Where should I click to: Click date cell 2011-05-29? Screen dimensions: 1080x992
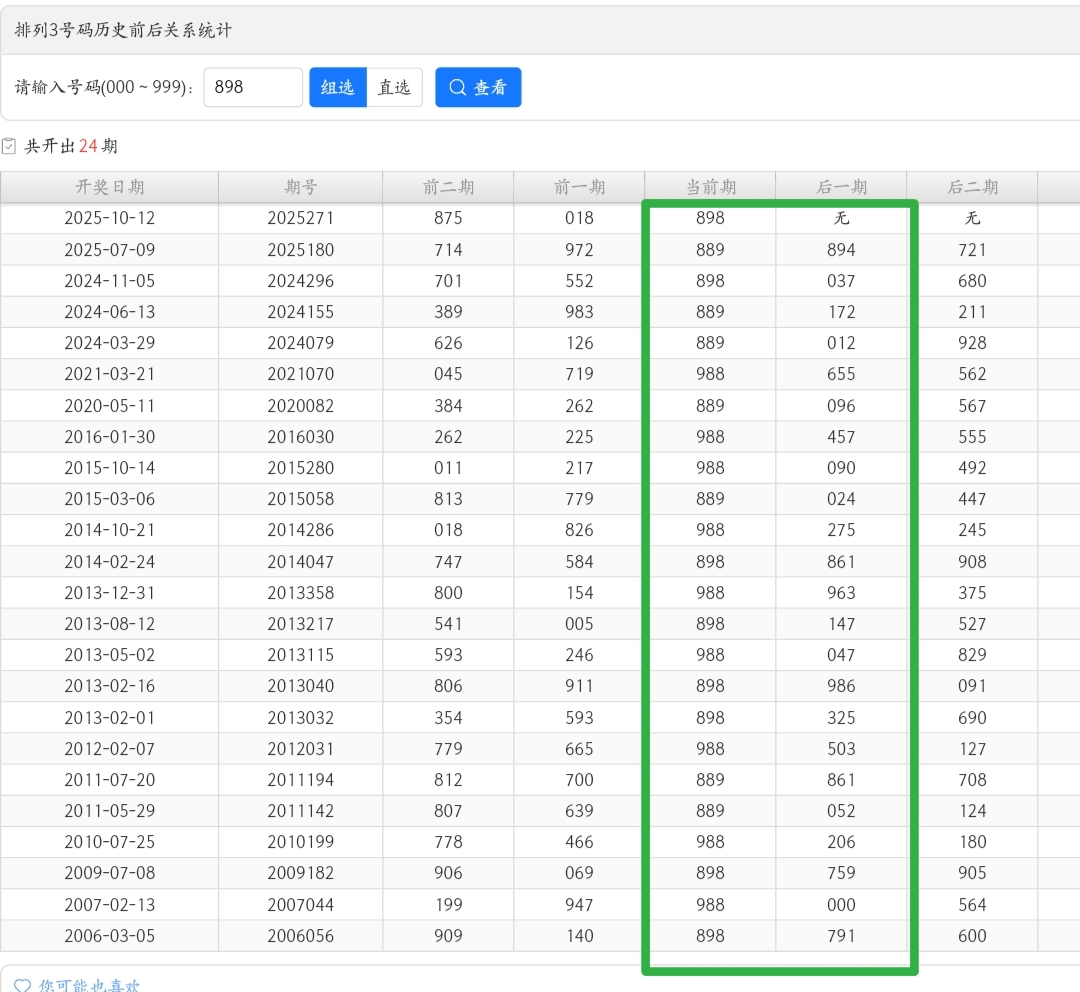[110, 811]
